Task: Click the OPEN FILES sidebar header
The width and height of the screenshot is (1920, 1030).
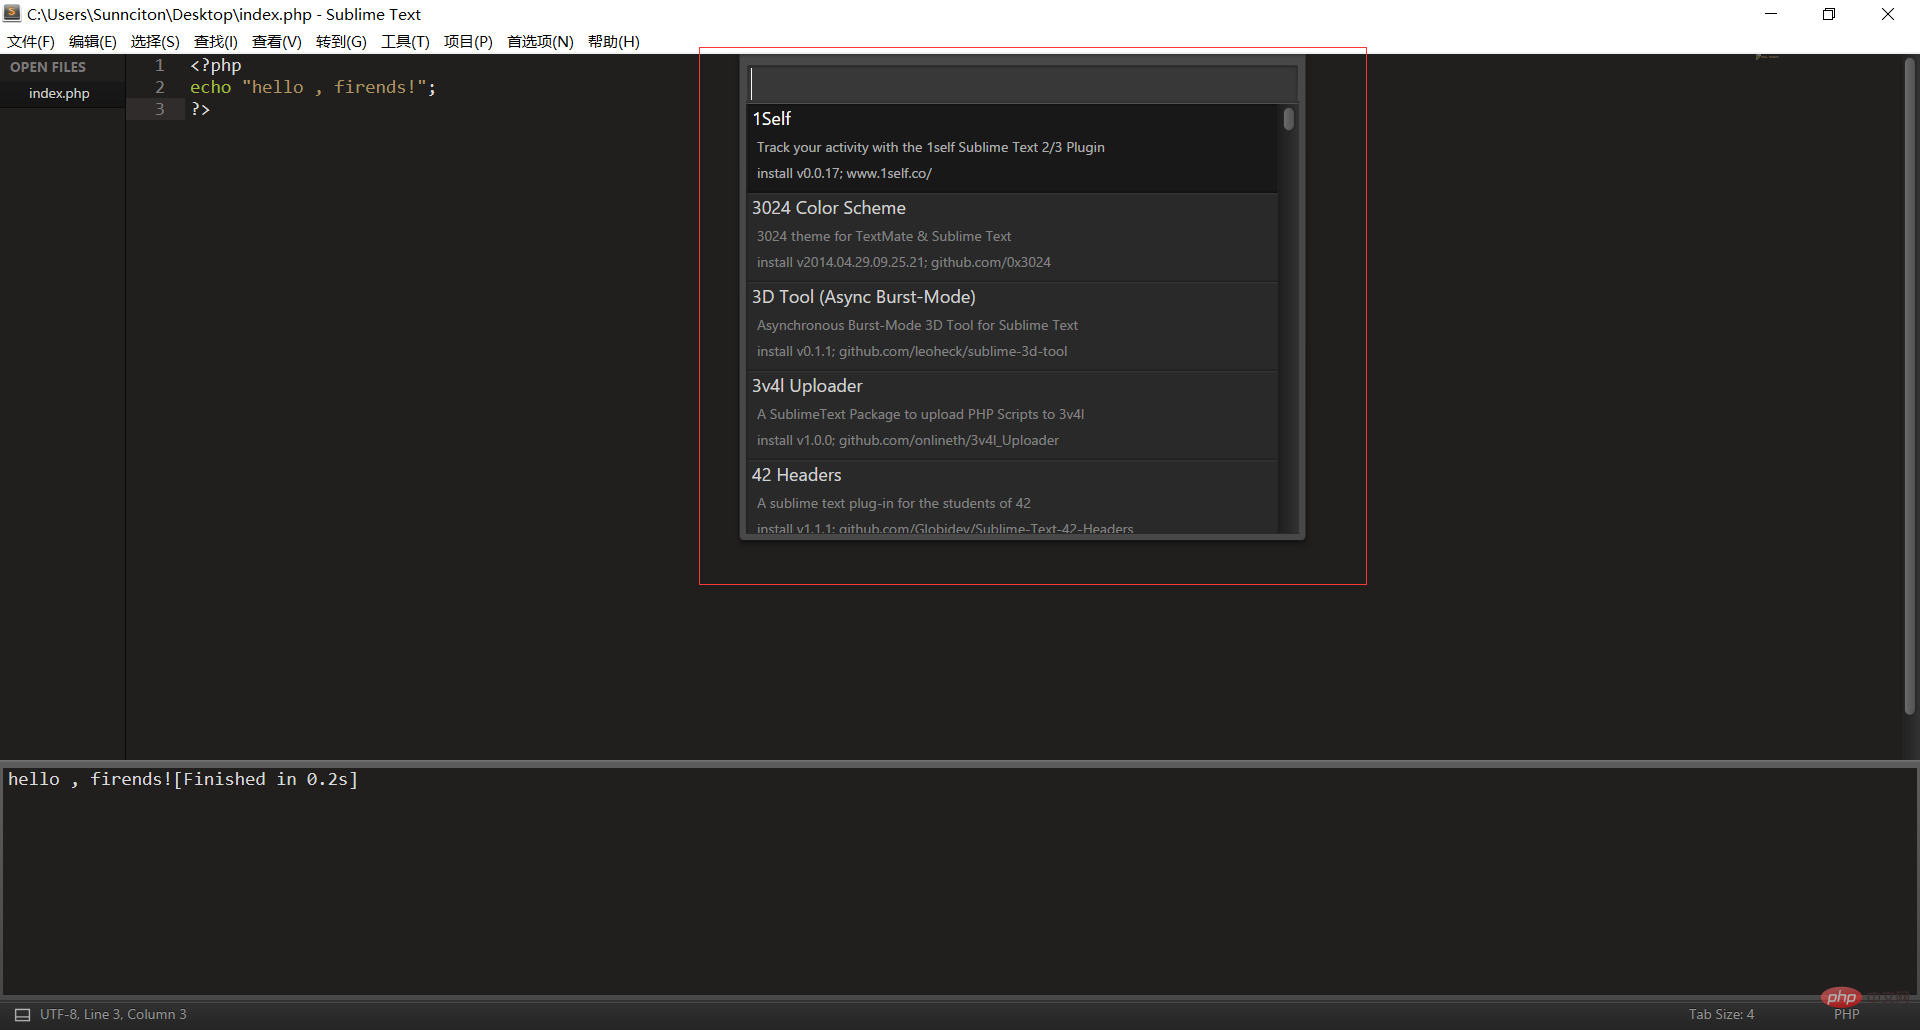Action: click(x=48, y=67)
